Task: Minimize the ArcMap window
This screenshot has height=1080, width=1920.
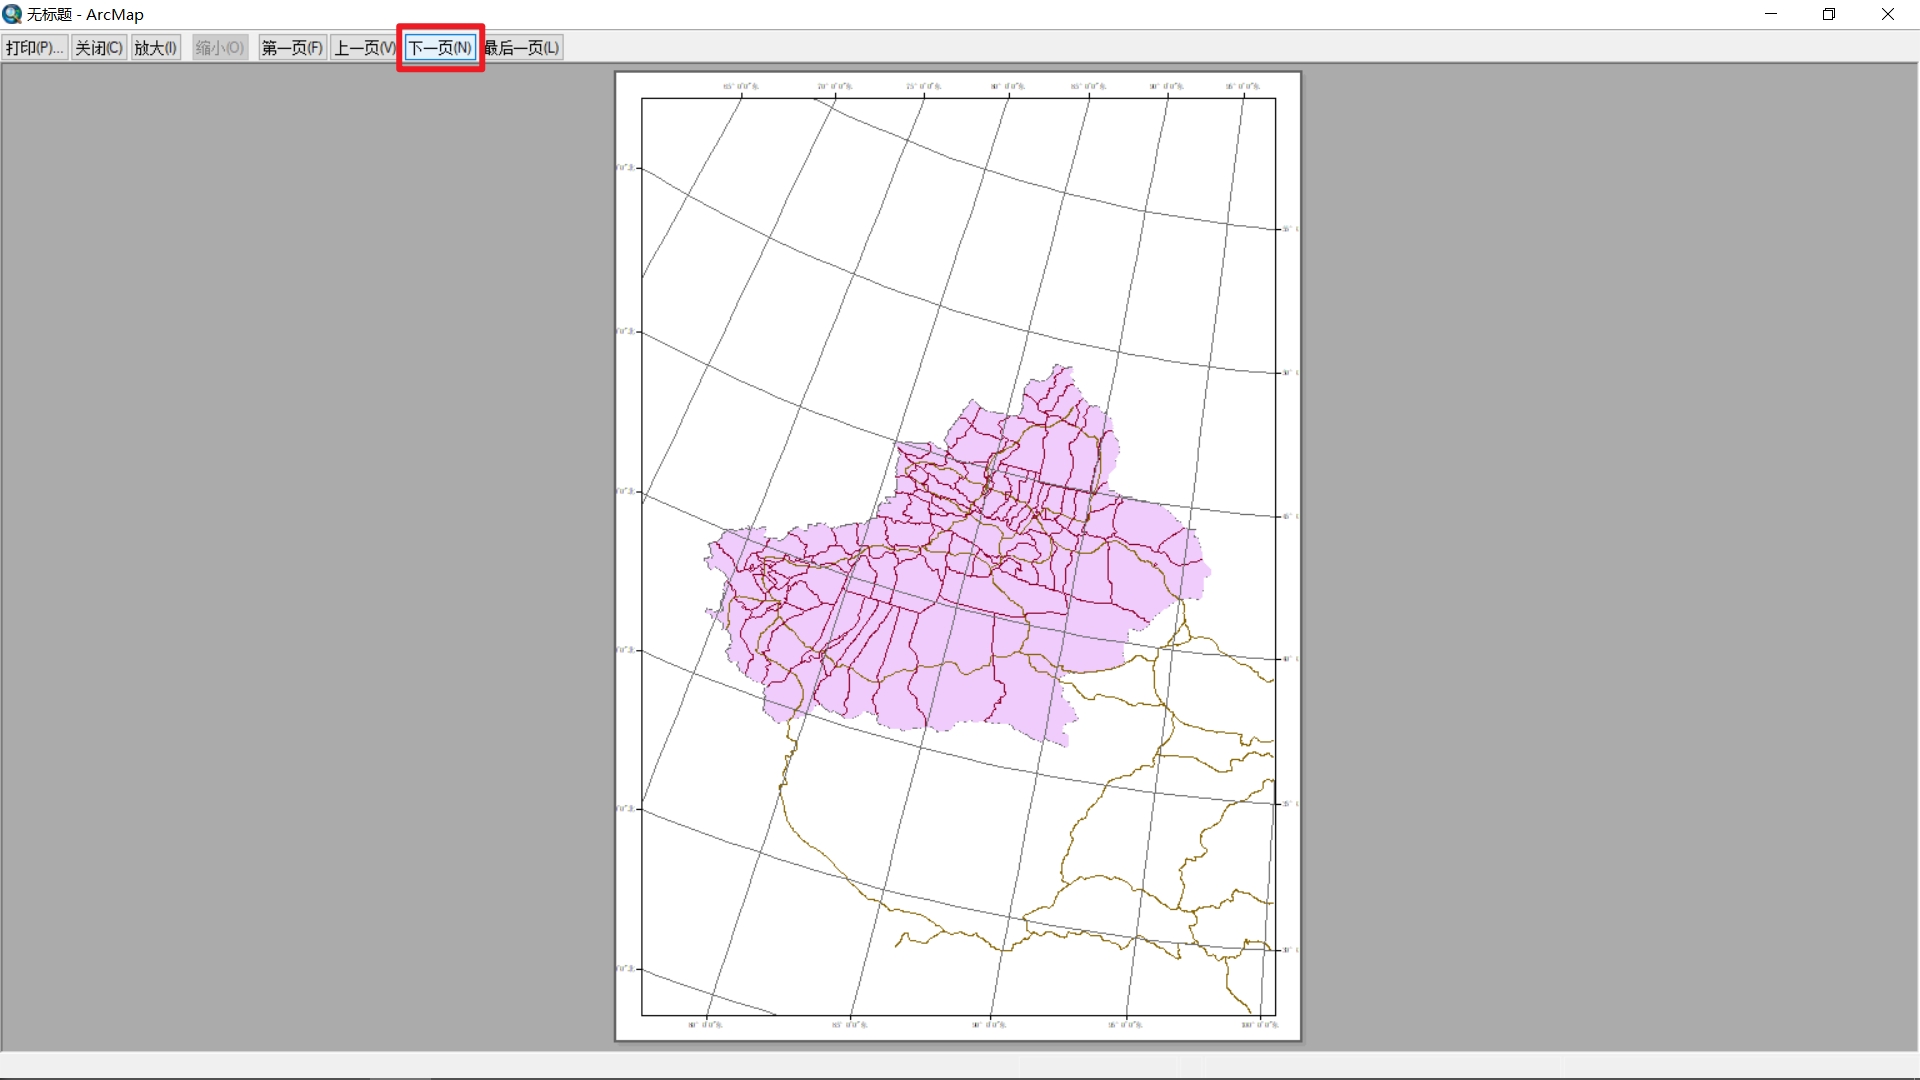Action: pyautogui.click(x=1770, y=14)
